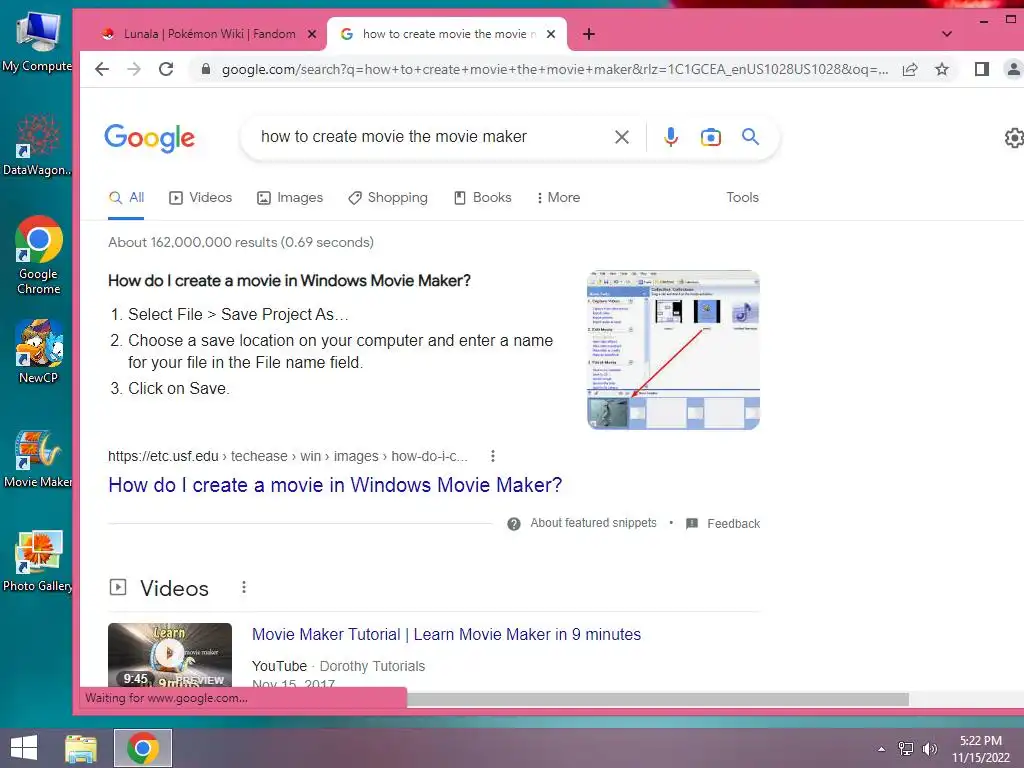Bookmark this page with the star

[942, 69]
